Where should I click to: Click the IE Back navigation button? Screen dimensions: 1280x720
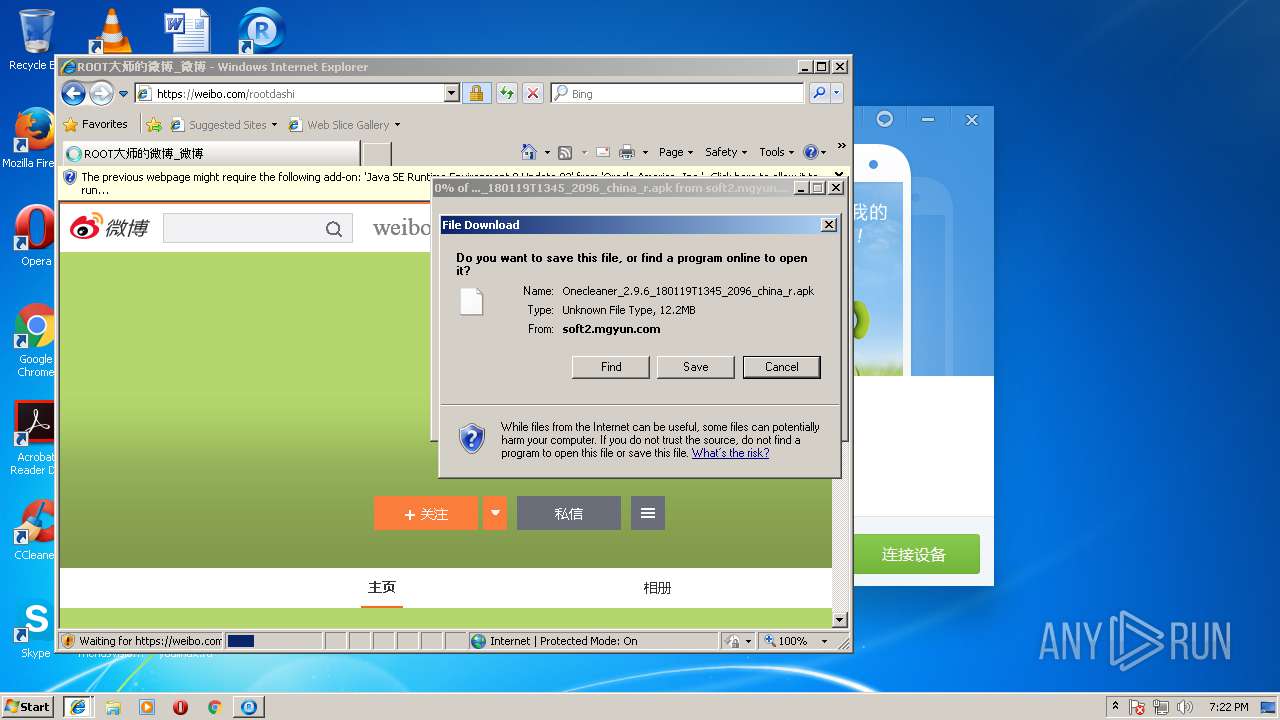73,93
